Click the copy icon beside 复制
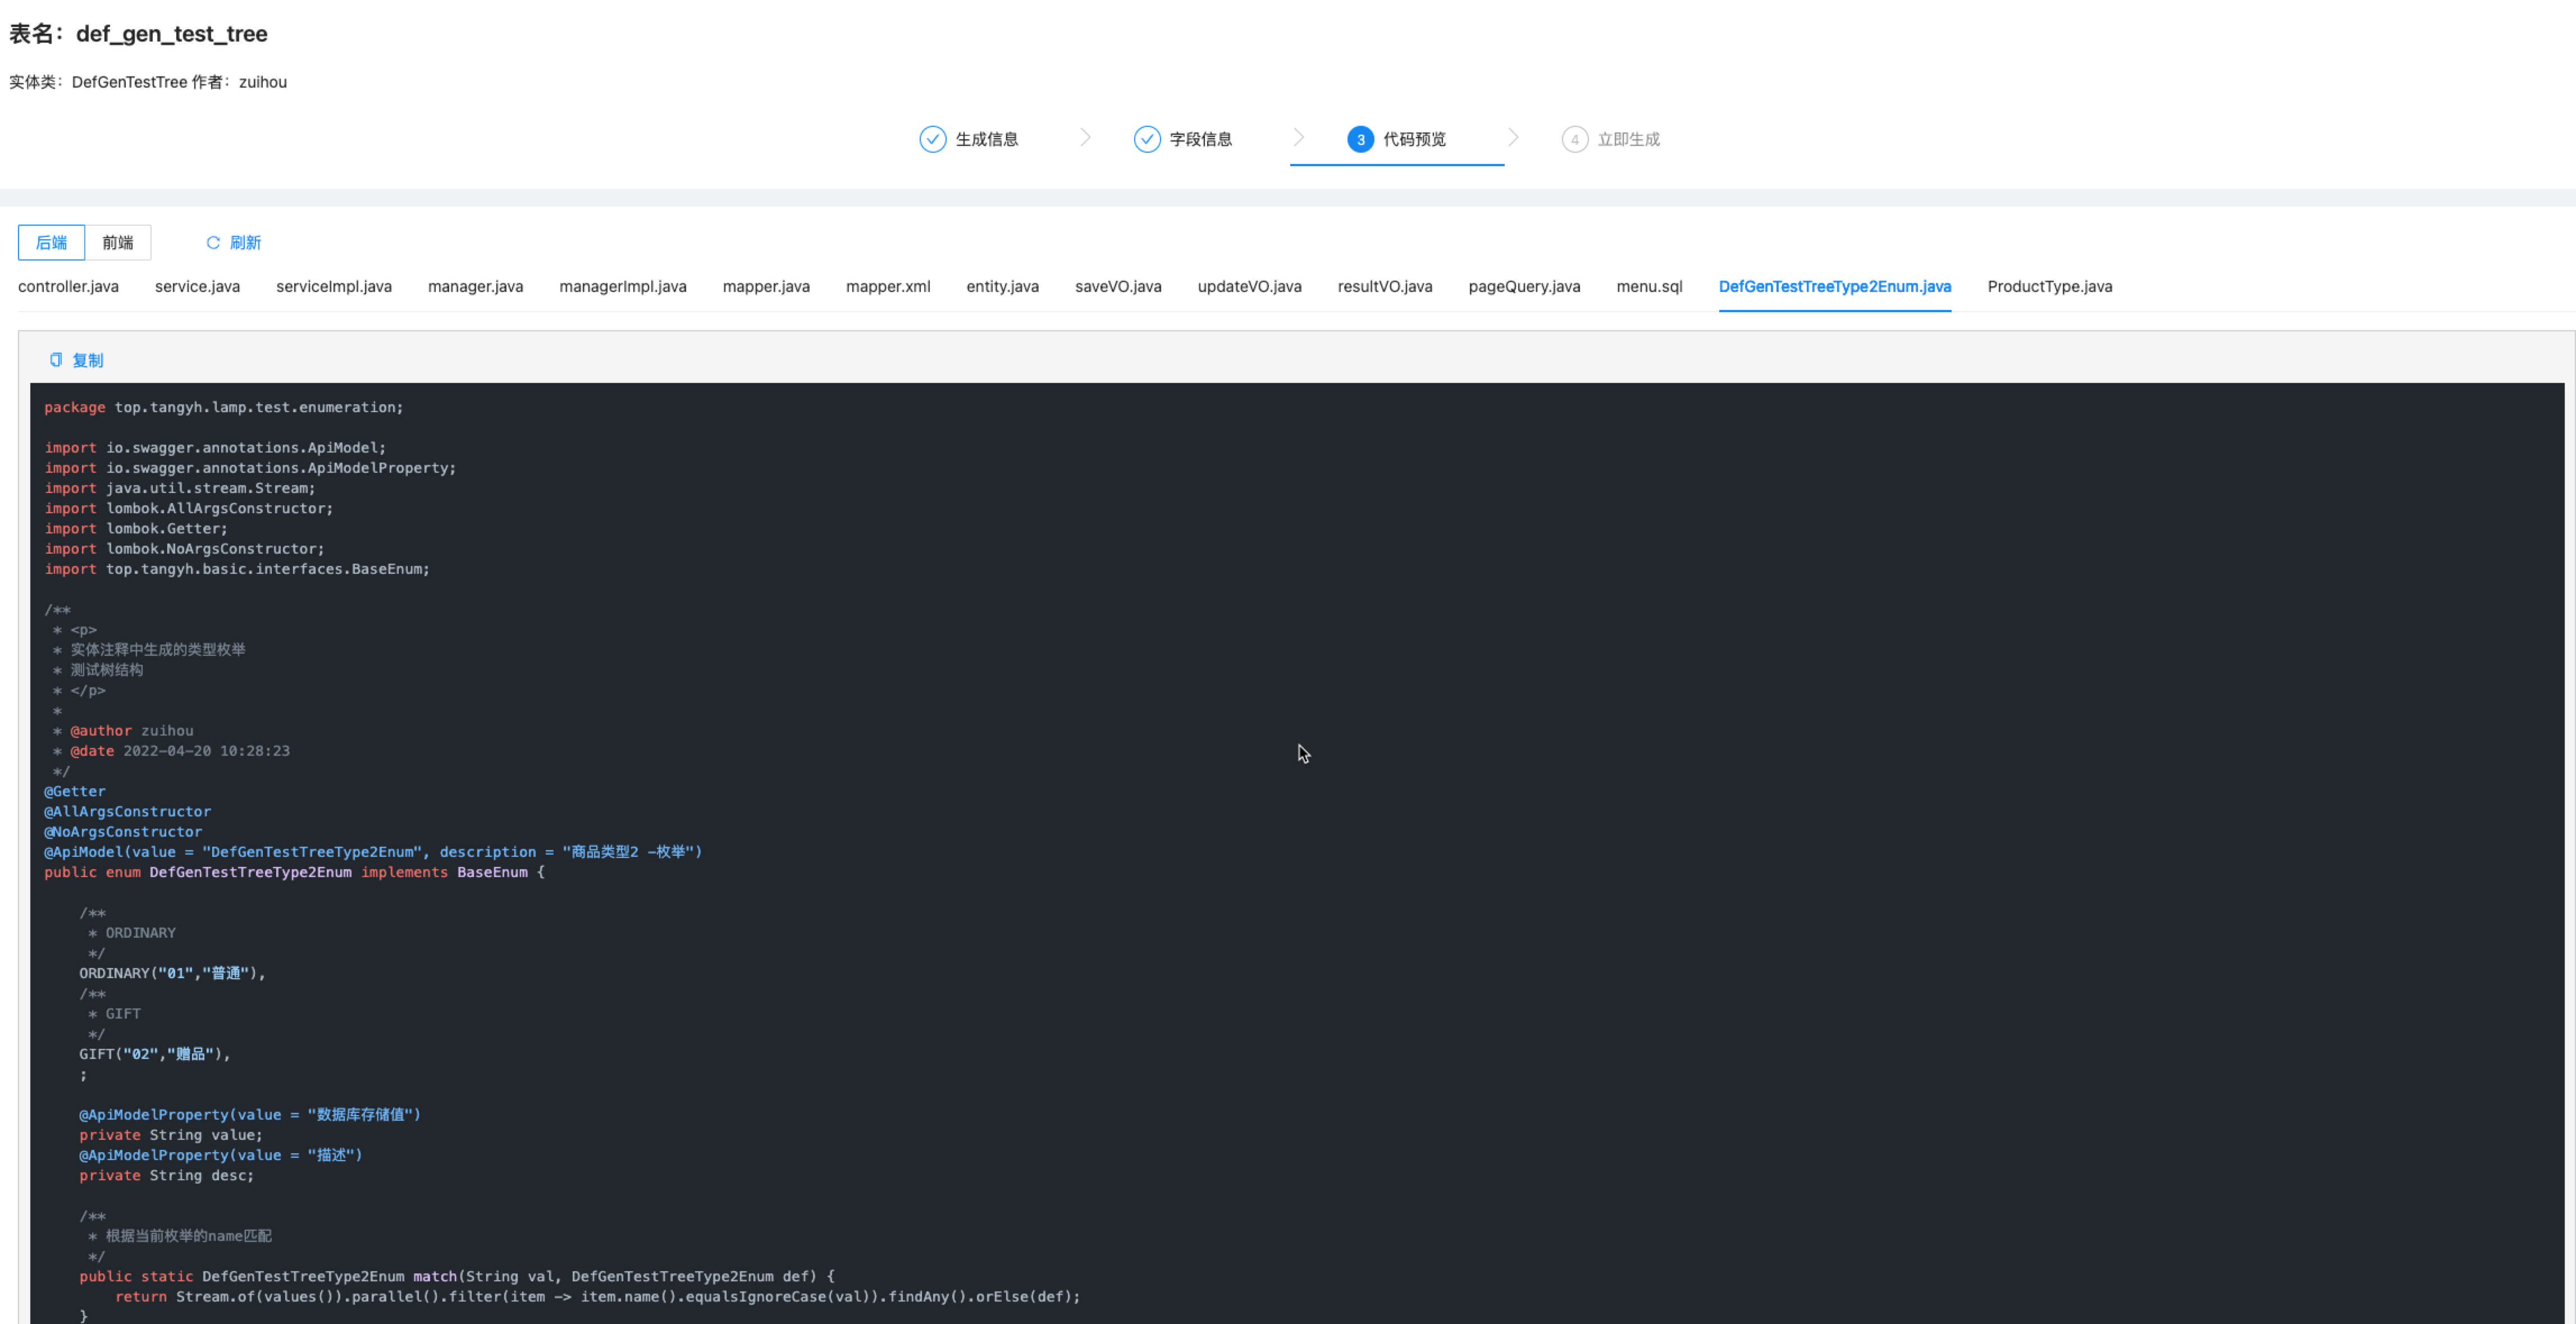Viewport: 2576px width, 1324px height. [56, 360]
